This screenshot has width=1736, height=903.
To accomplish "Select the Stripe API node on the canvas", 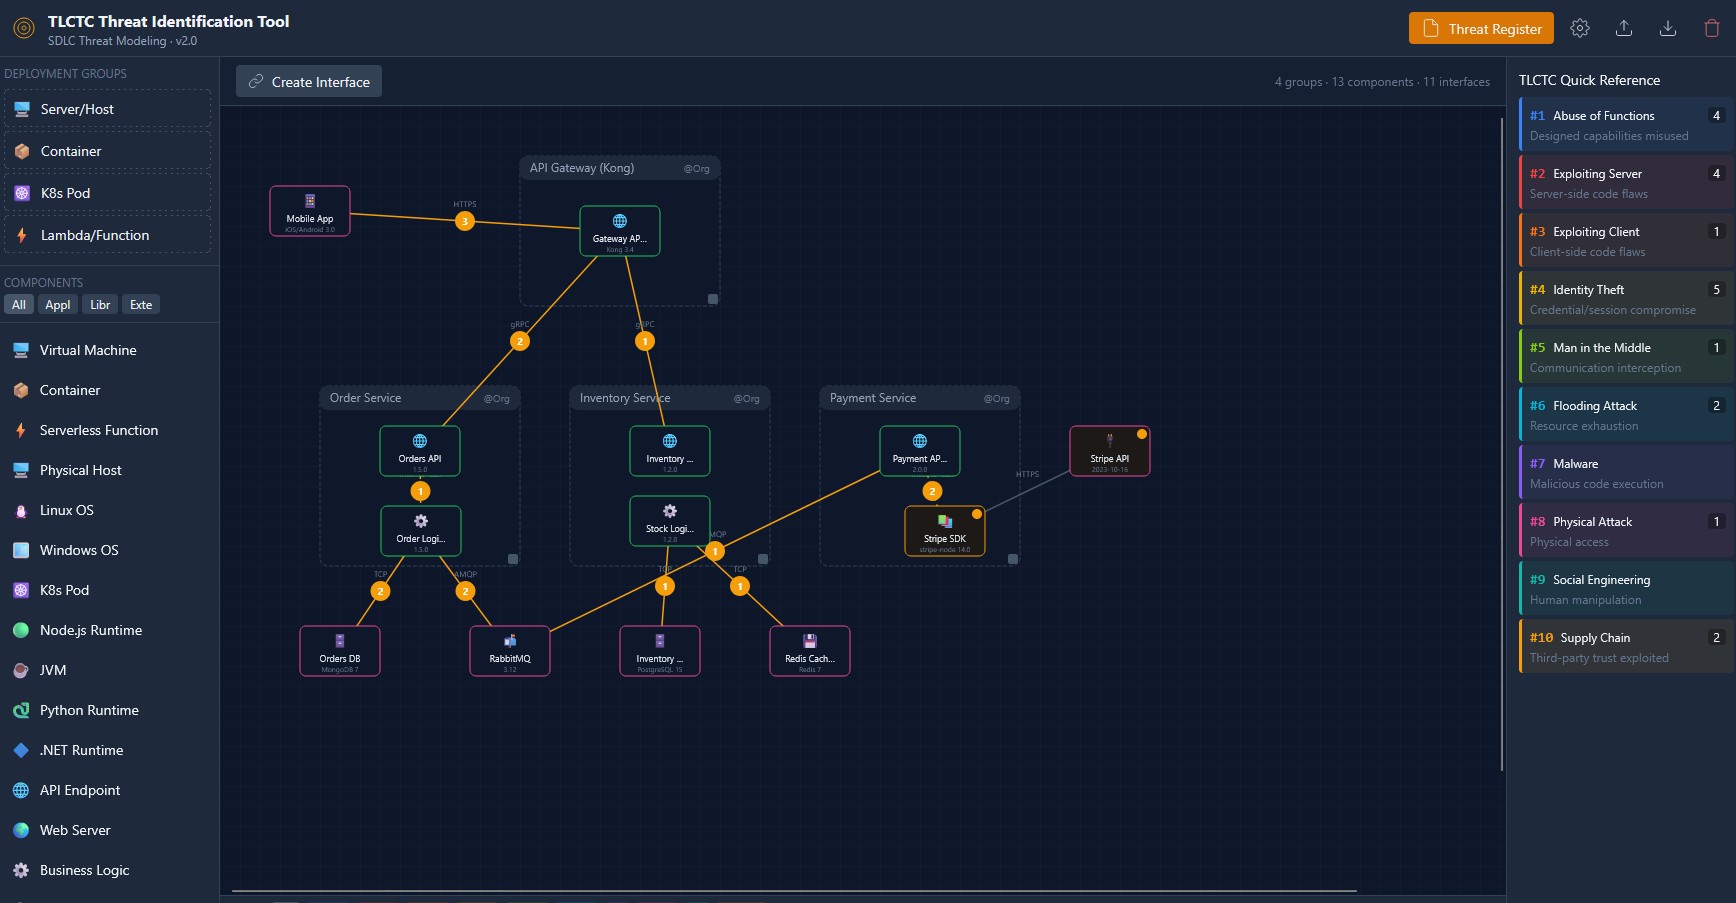I will click(x=1108, y=450).
